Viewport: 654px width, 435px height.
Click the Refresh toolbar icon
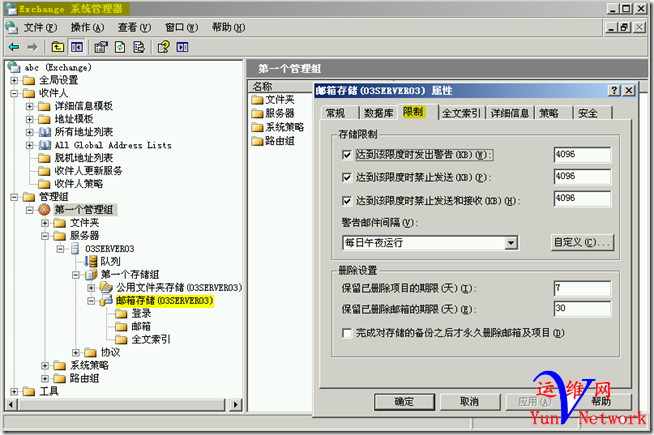[x=120, y=47]
